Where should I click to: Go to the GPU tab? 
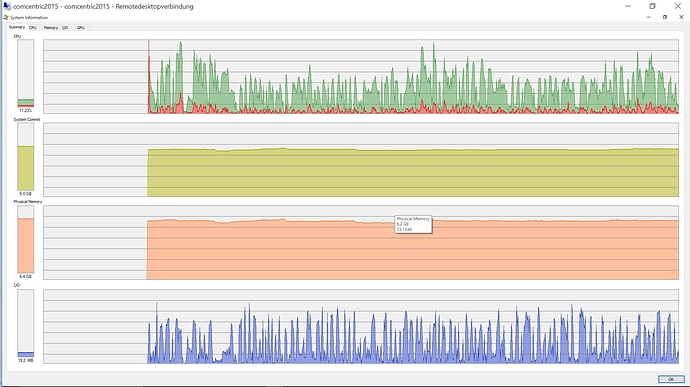pyautogui.click(x=81, y=27)
